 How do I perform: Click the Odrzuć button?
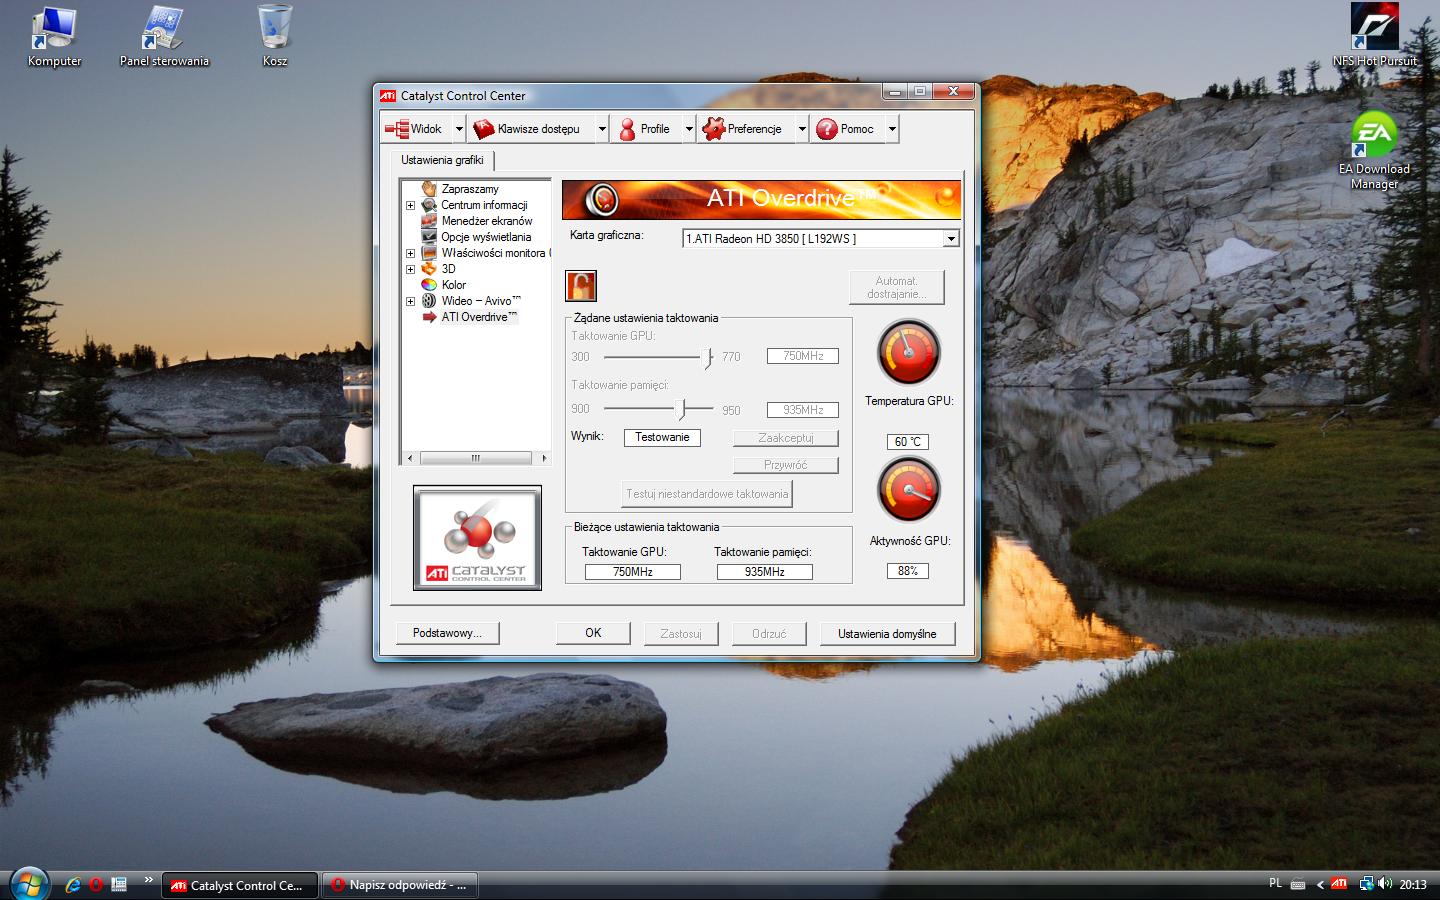click(x=769, y=634)
